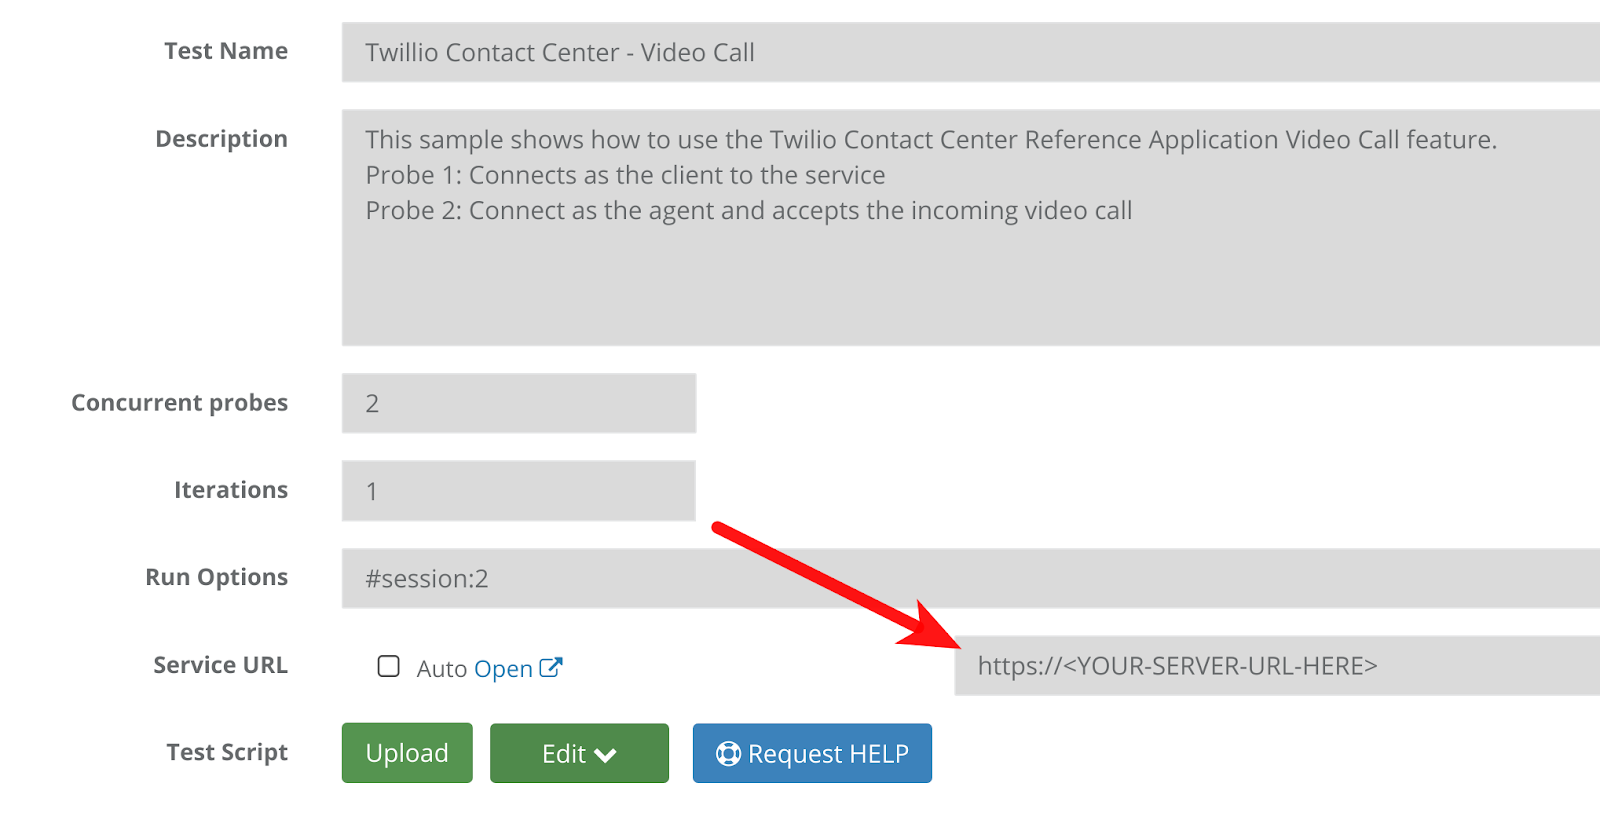Image resolution: width=1600 pixels, height=816 pixels.
Task: Click the external link icon beside Open
Action: pos(549,667)
